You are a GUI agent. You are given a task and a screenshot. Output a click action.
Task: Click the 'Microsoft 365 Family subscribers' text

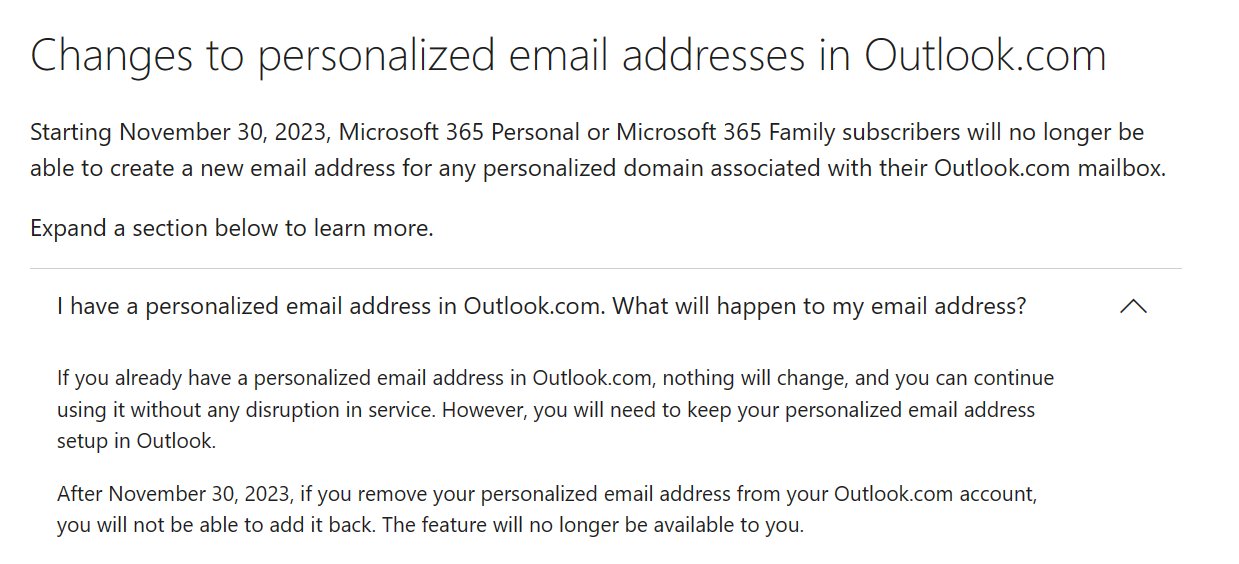782,132
